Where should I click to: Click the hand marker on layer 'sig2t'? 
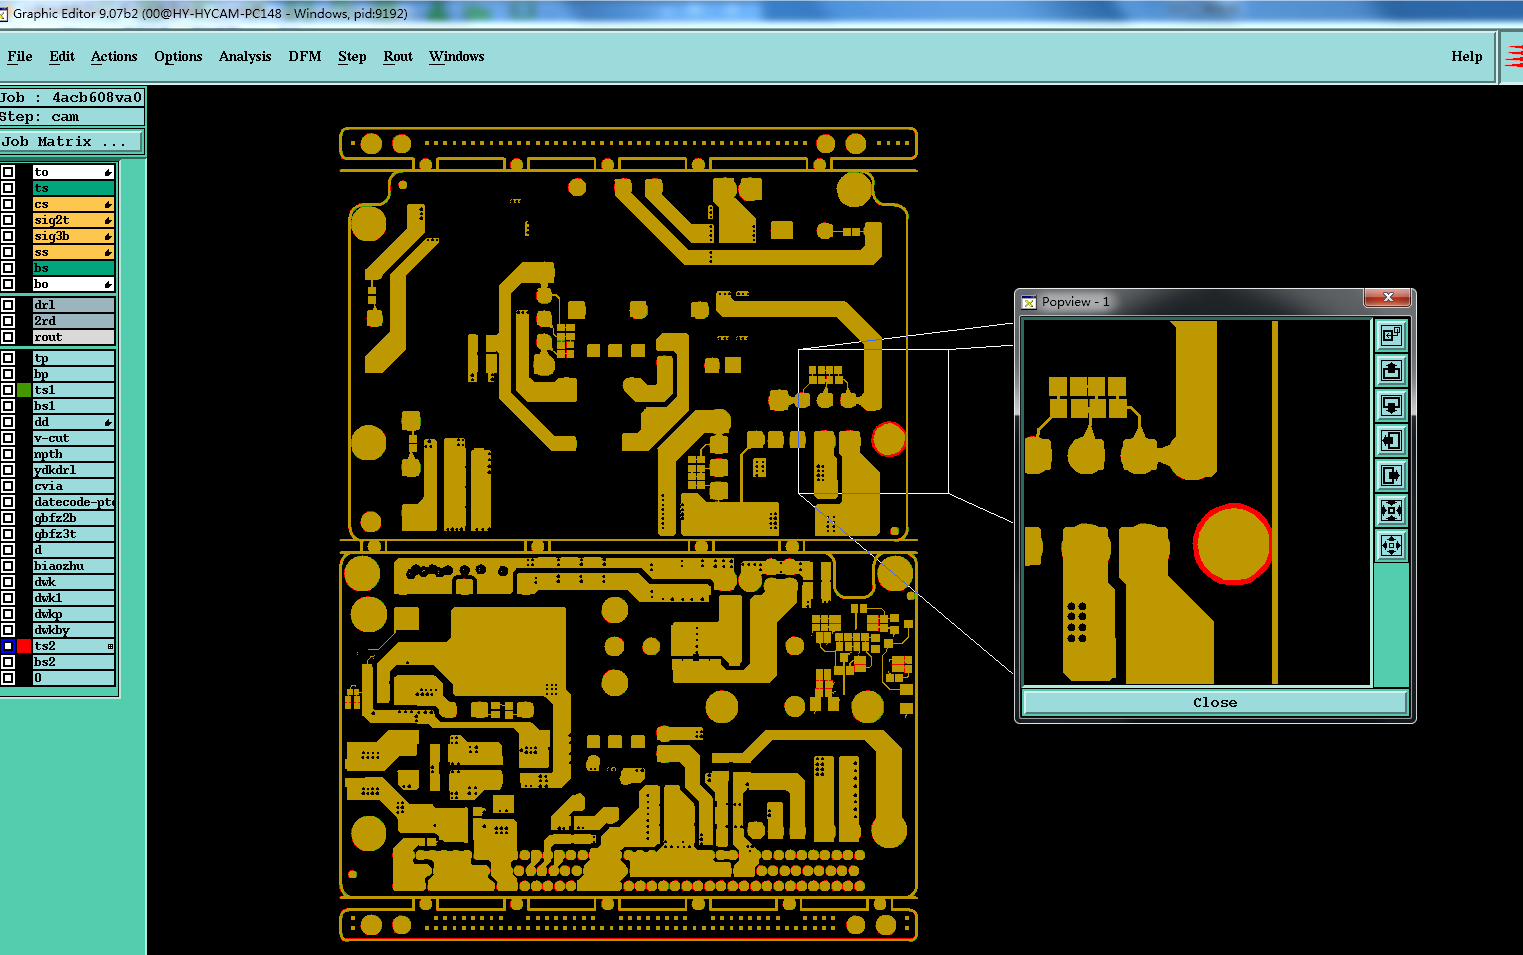point(108,221)
